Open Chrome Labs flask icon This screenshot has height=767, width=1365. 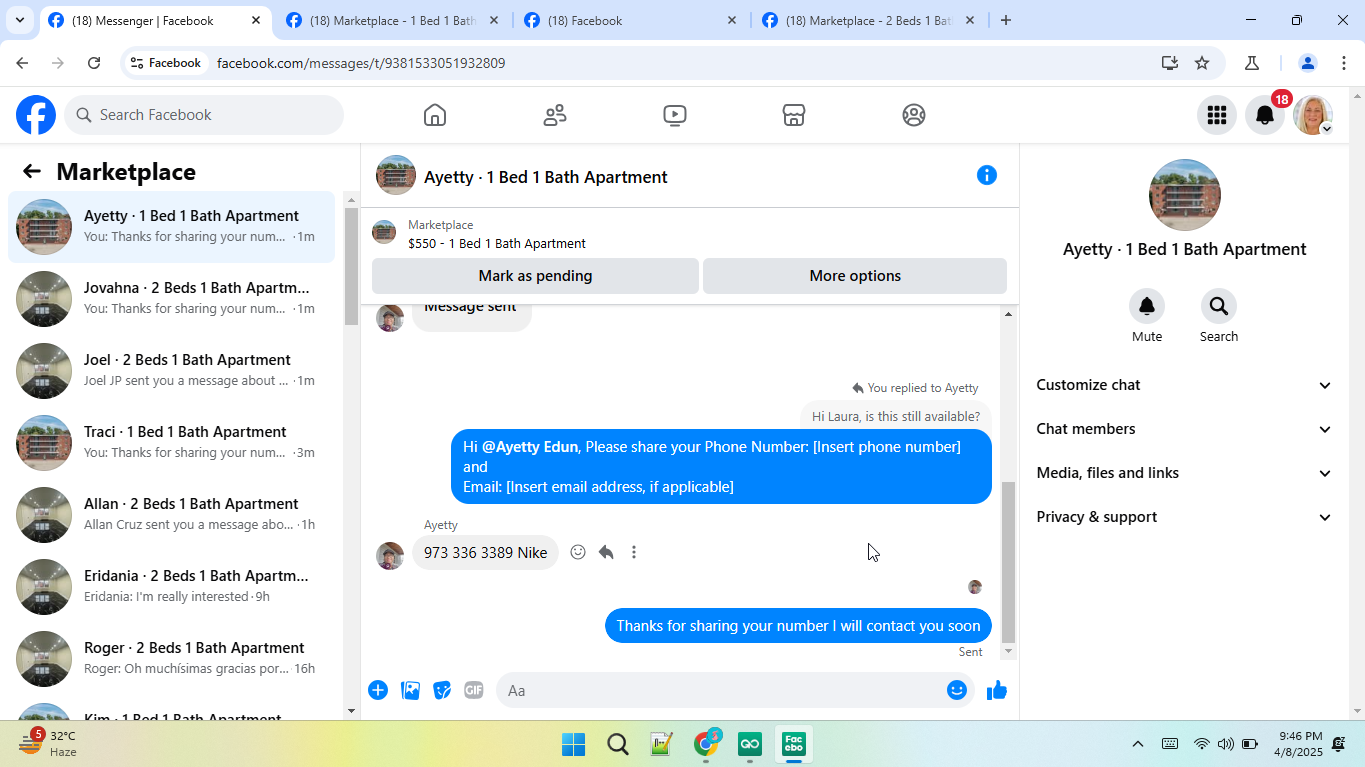1252,63
